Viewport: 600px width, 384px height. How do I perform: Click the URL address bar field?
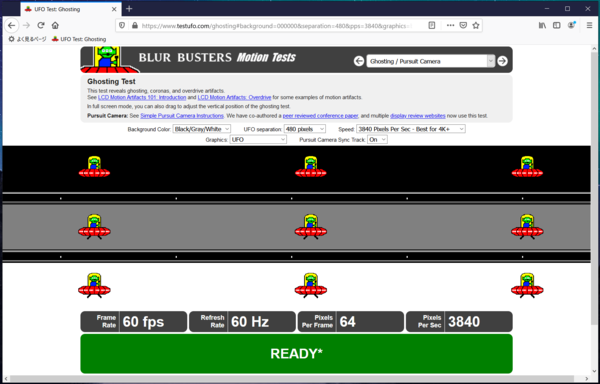[x=276, y=26]
